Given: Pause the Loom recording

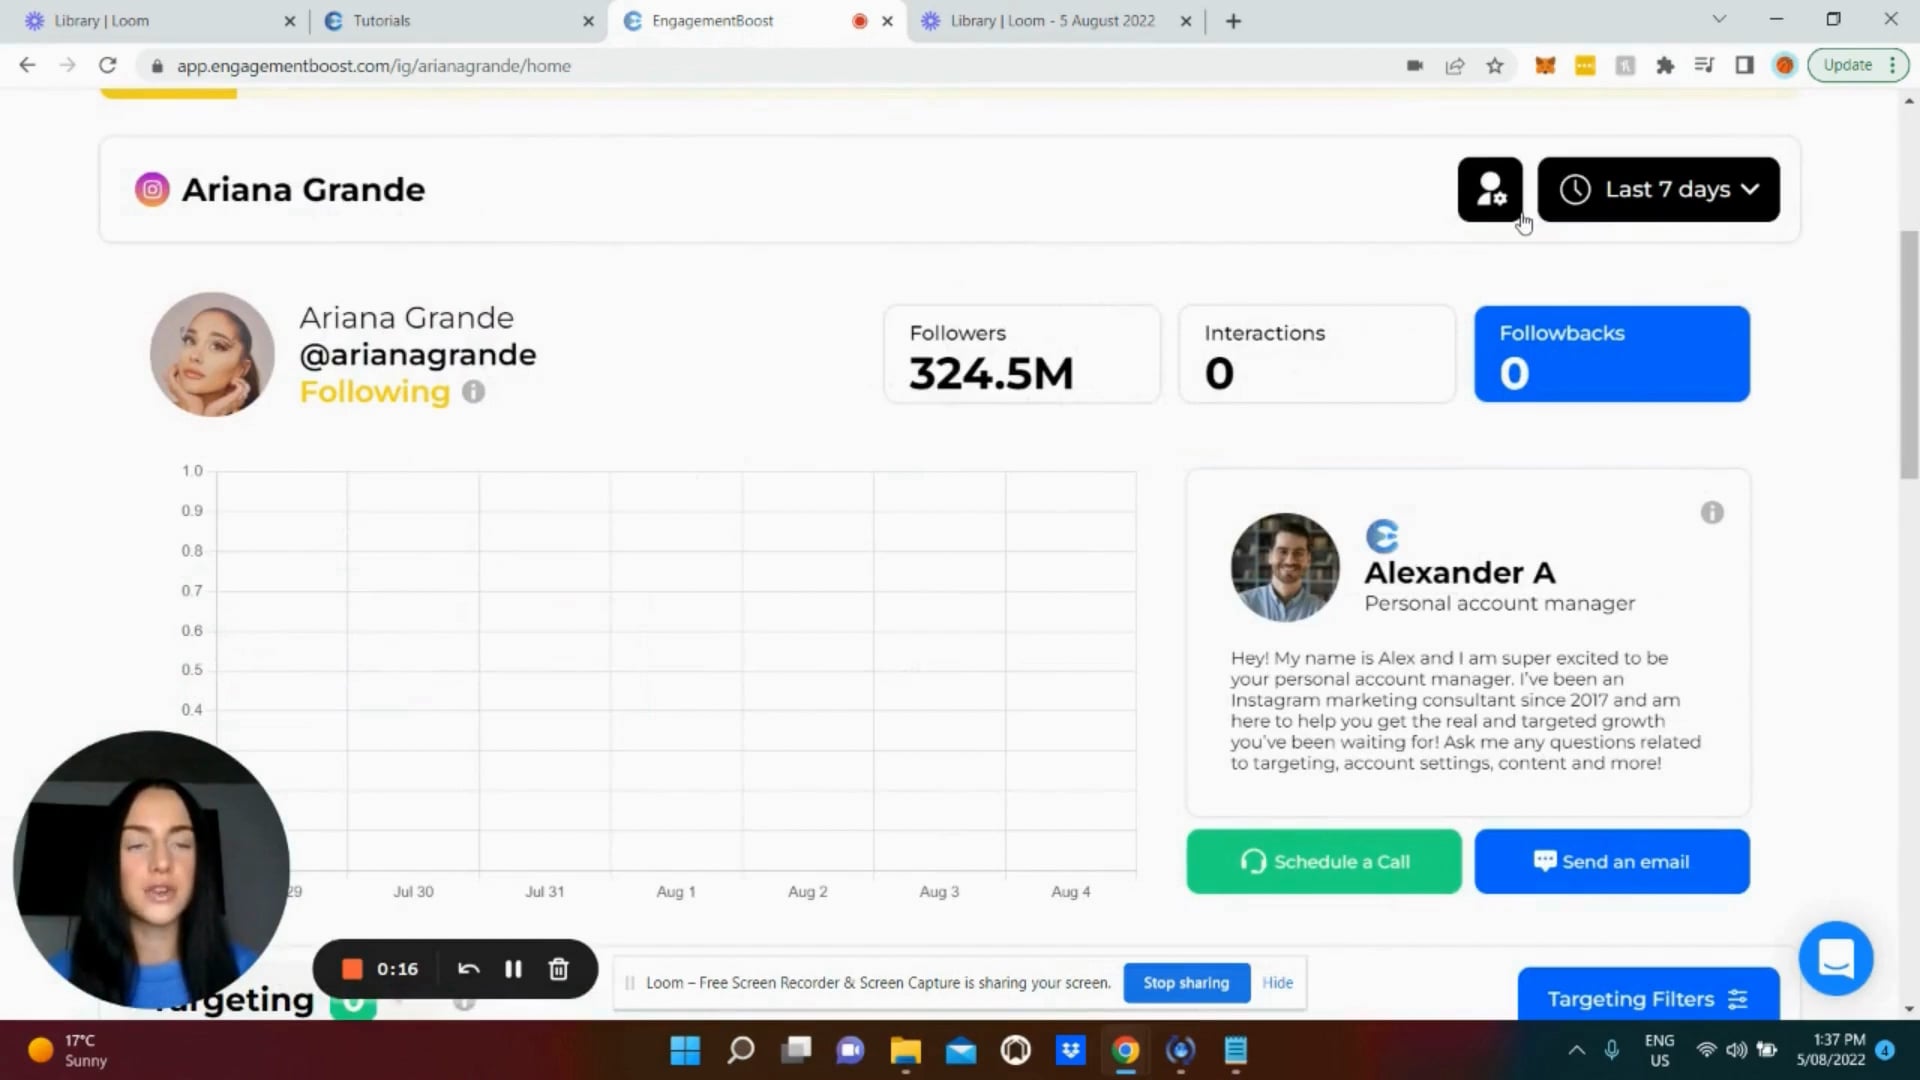Looking at the screenshot, I should point(513,968).
